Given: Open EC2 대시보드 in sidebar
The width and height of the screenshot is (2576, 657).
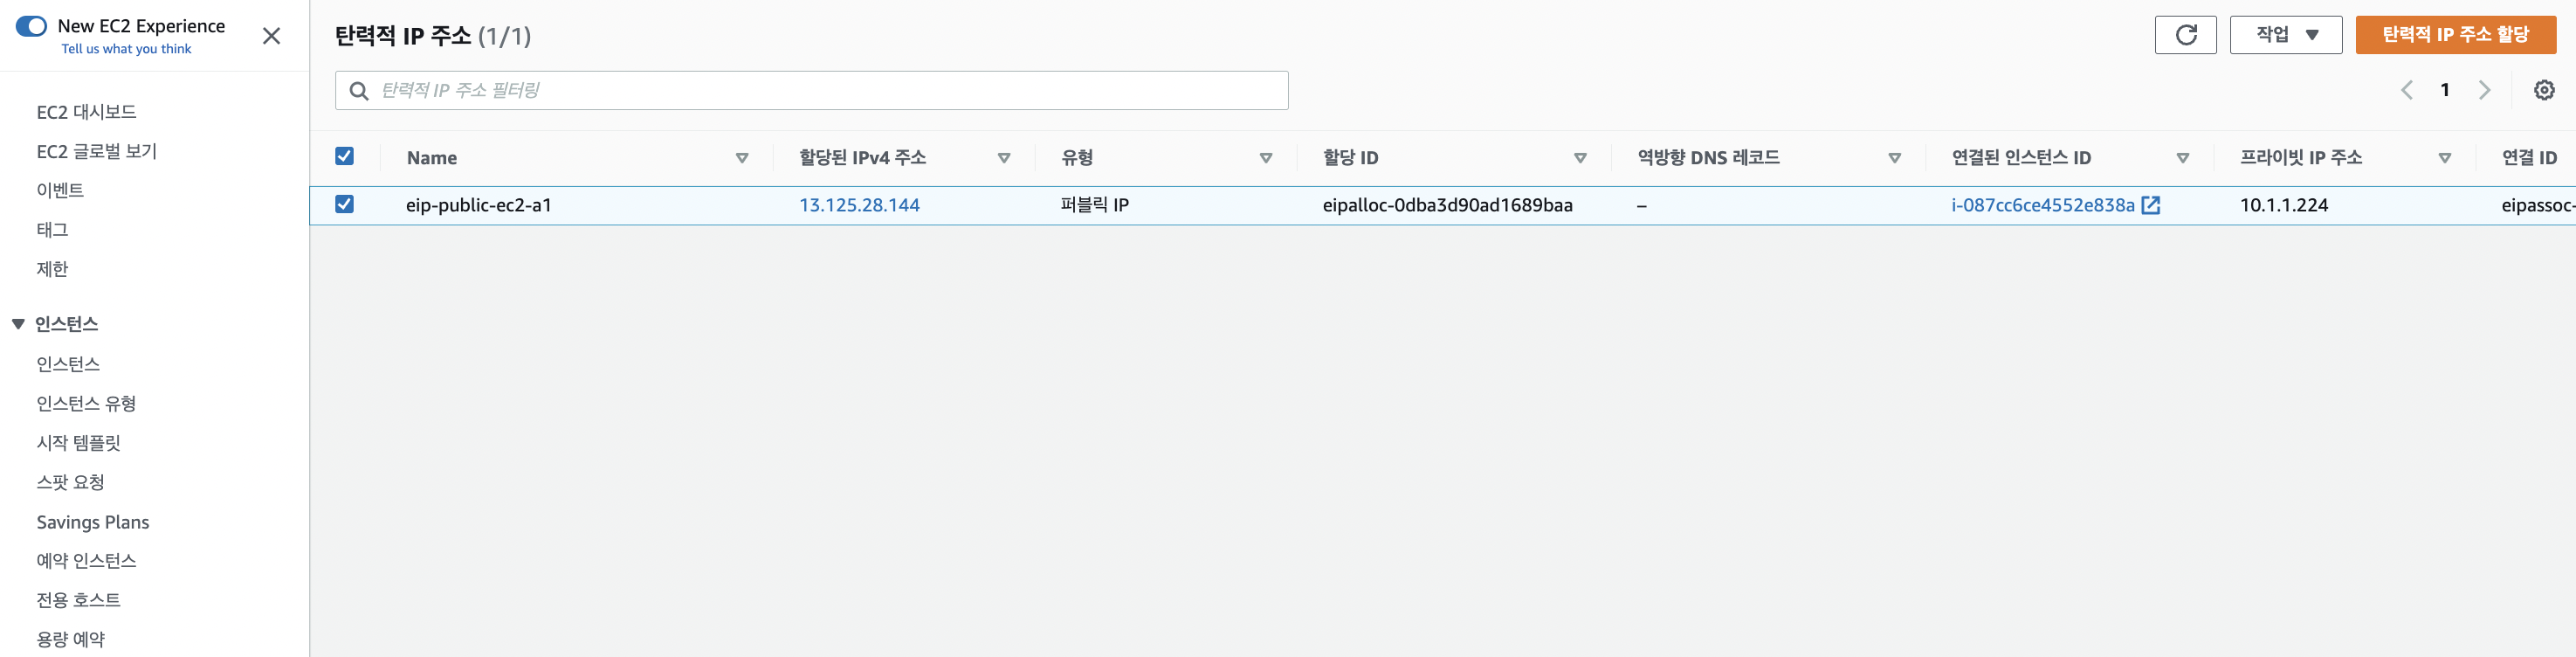Looking at the screenshot, I should 86,112.
